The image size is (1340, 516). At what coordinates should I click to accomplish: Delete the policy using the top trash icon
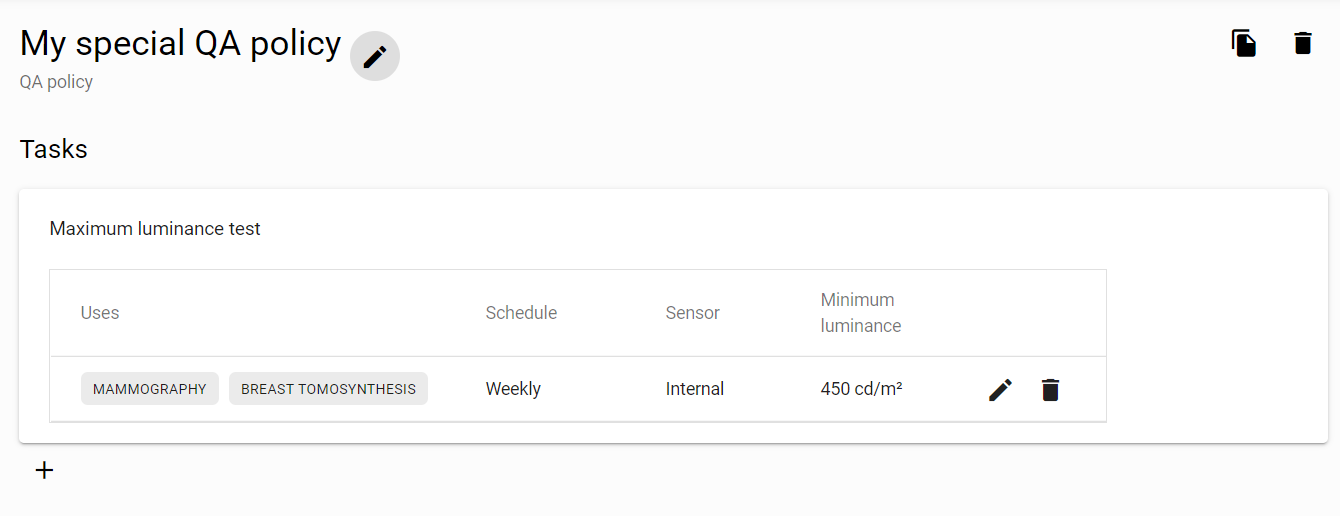tap(1303, 43)
